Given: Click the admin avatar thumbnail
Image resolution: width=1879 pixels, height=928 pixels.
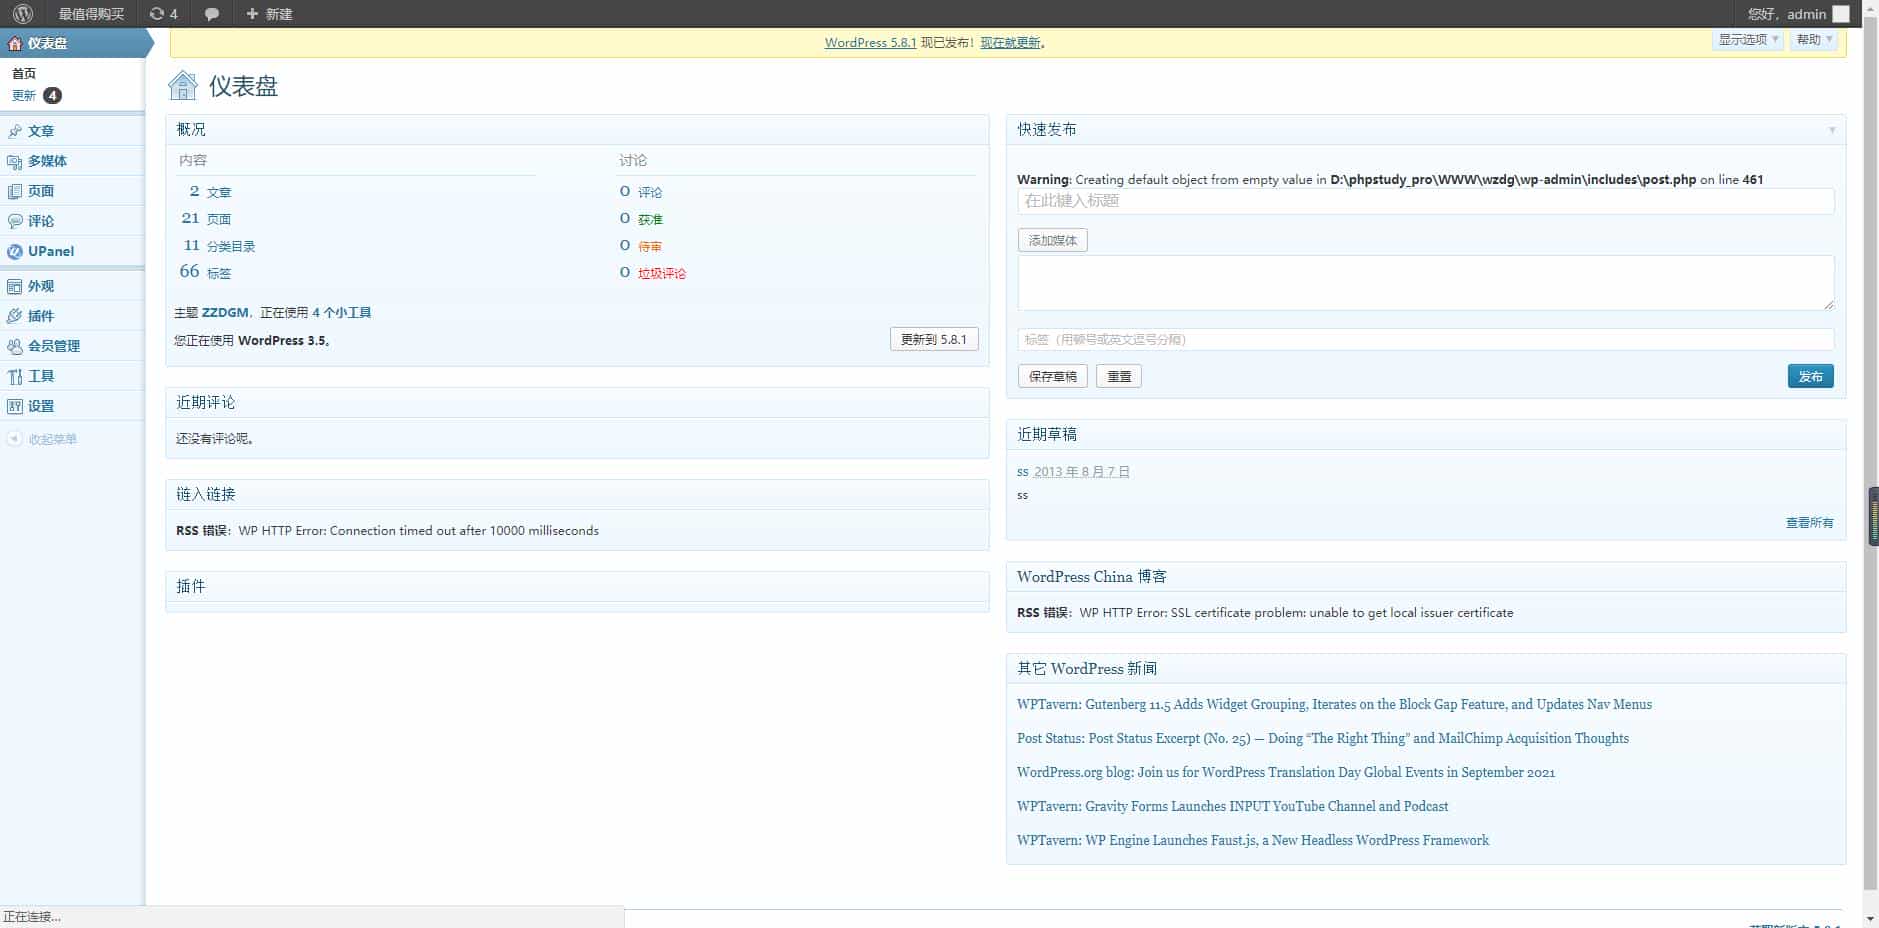Looking at the screenshot, I should coord(1841,14).
